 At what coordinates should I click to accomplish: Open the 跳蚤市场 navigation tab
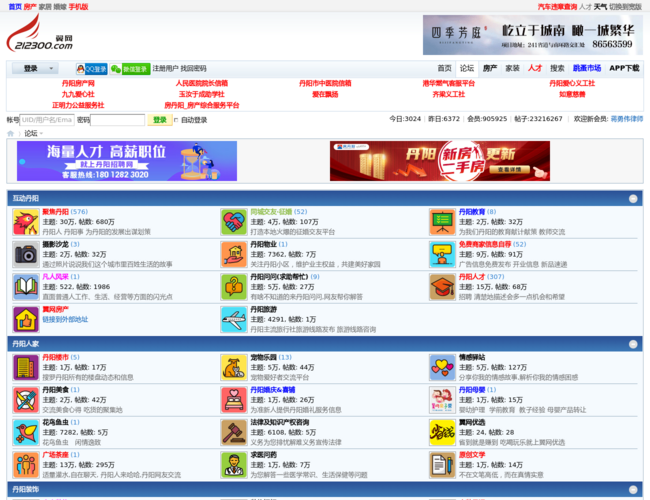[x=587, y=68]
